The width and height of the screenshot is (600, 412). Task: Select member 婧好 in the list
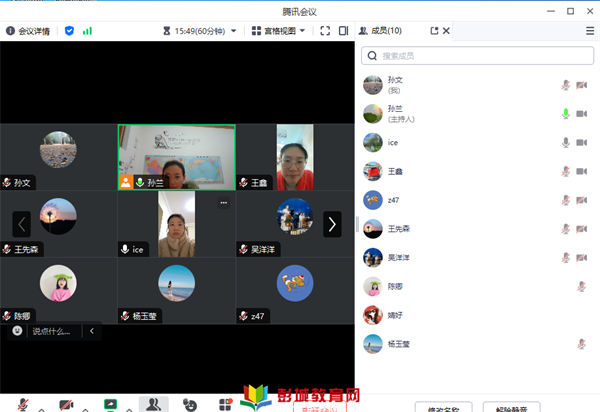[477, 315]
